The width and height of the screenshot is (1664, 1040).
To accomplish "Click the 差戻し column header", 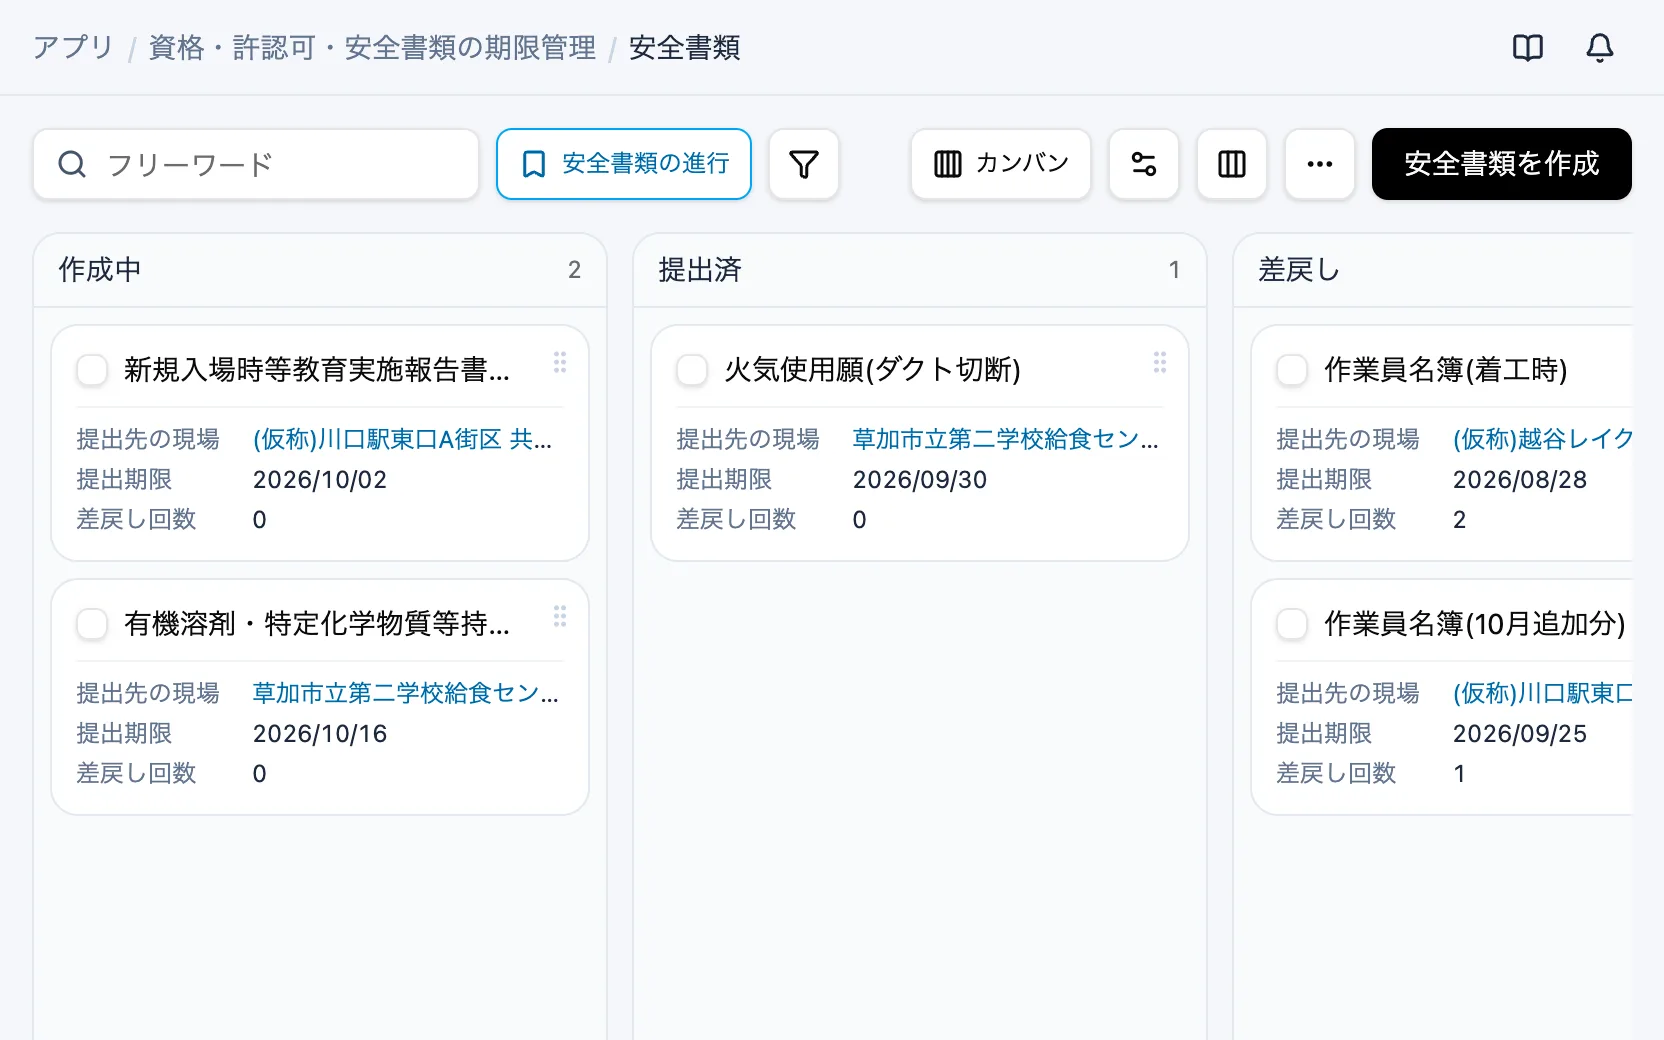I will pos(1433,270).
